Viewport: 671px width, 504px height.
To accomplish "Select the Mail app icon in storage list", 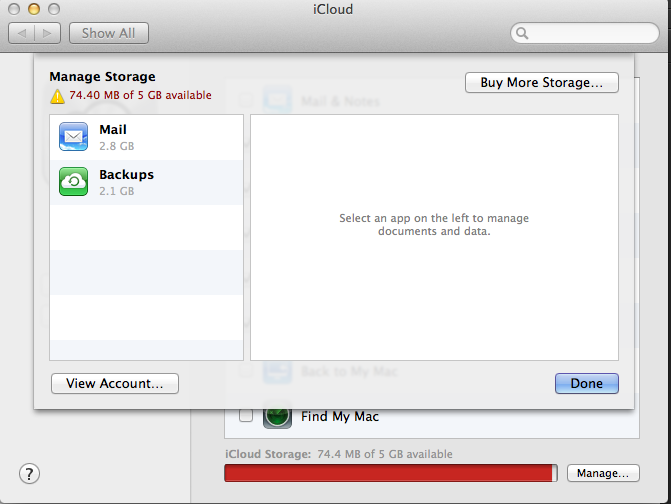I will pos(74,136).
